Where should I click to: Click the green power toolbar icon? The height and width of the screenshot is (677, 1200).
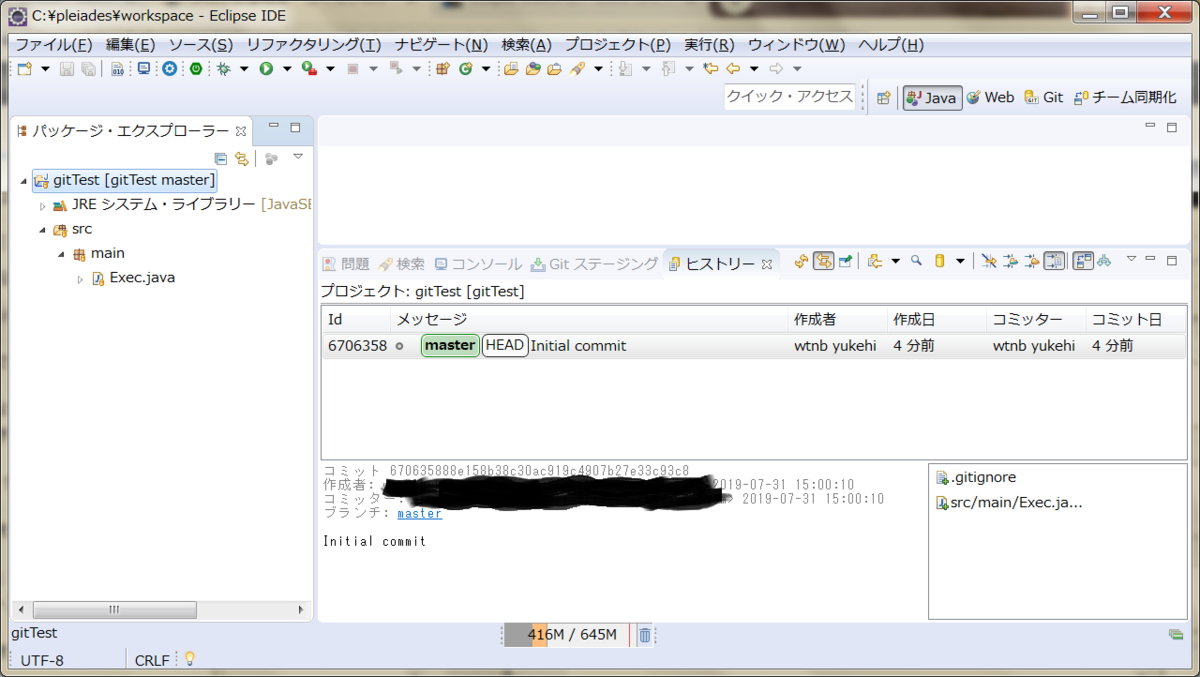(196, 69)
